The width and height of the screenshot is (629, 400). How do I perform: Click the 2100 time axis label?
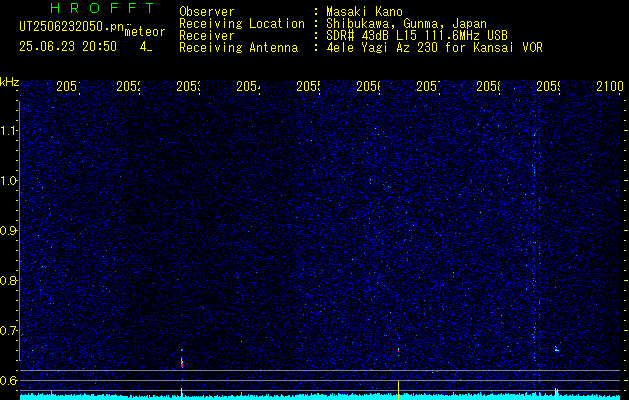(610, 86)
